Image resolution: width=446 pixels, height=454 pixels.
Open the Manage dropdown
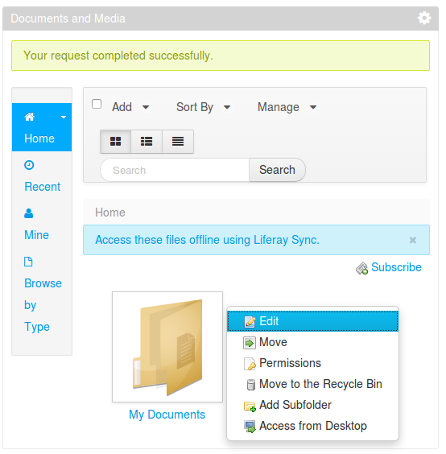(x=287, y=107)
